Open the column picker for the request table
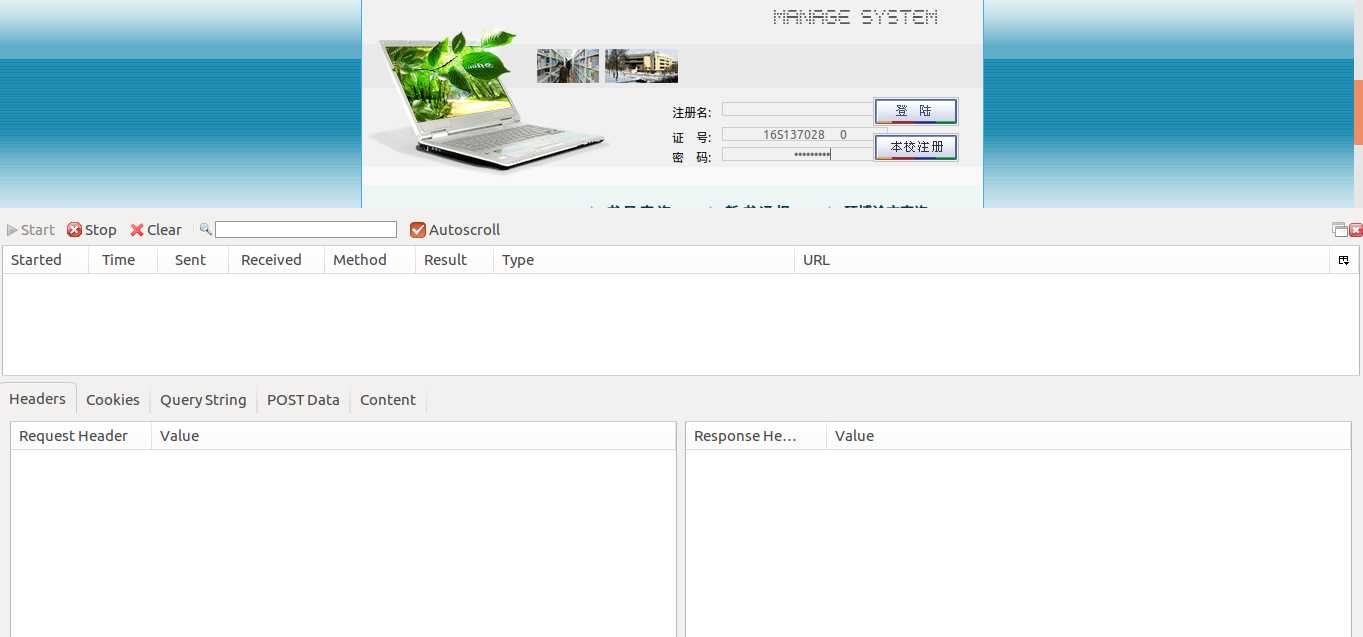The image size is (1363, 637). [1343, 260]
